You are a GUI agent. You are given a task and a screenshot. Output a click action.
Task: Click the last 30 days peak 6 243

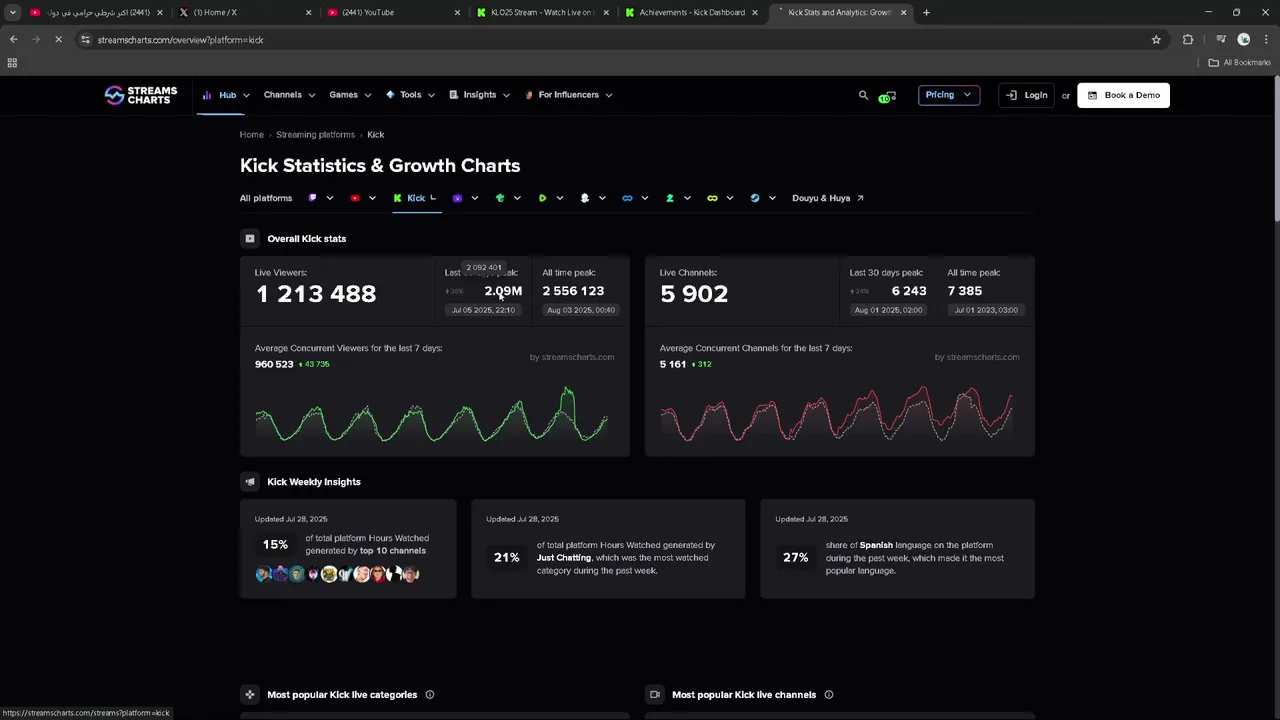click(x=909, y=291)
